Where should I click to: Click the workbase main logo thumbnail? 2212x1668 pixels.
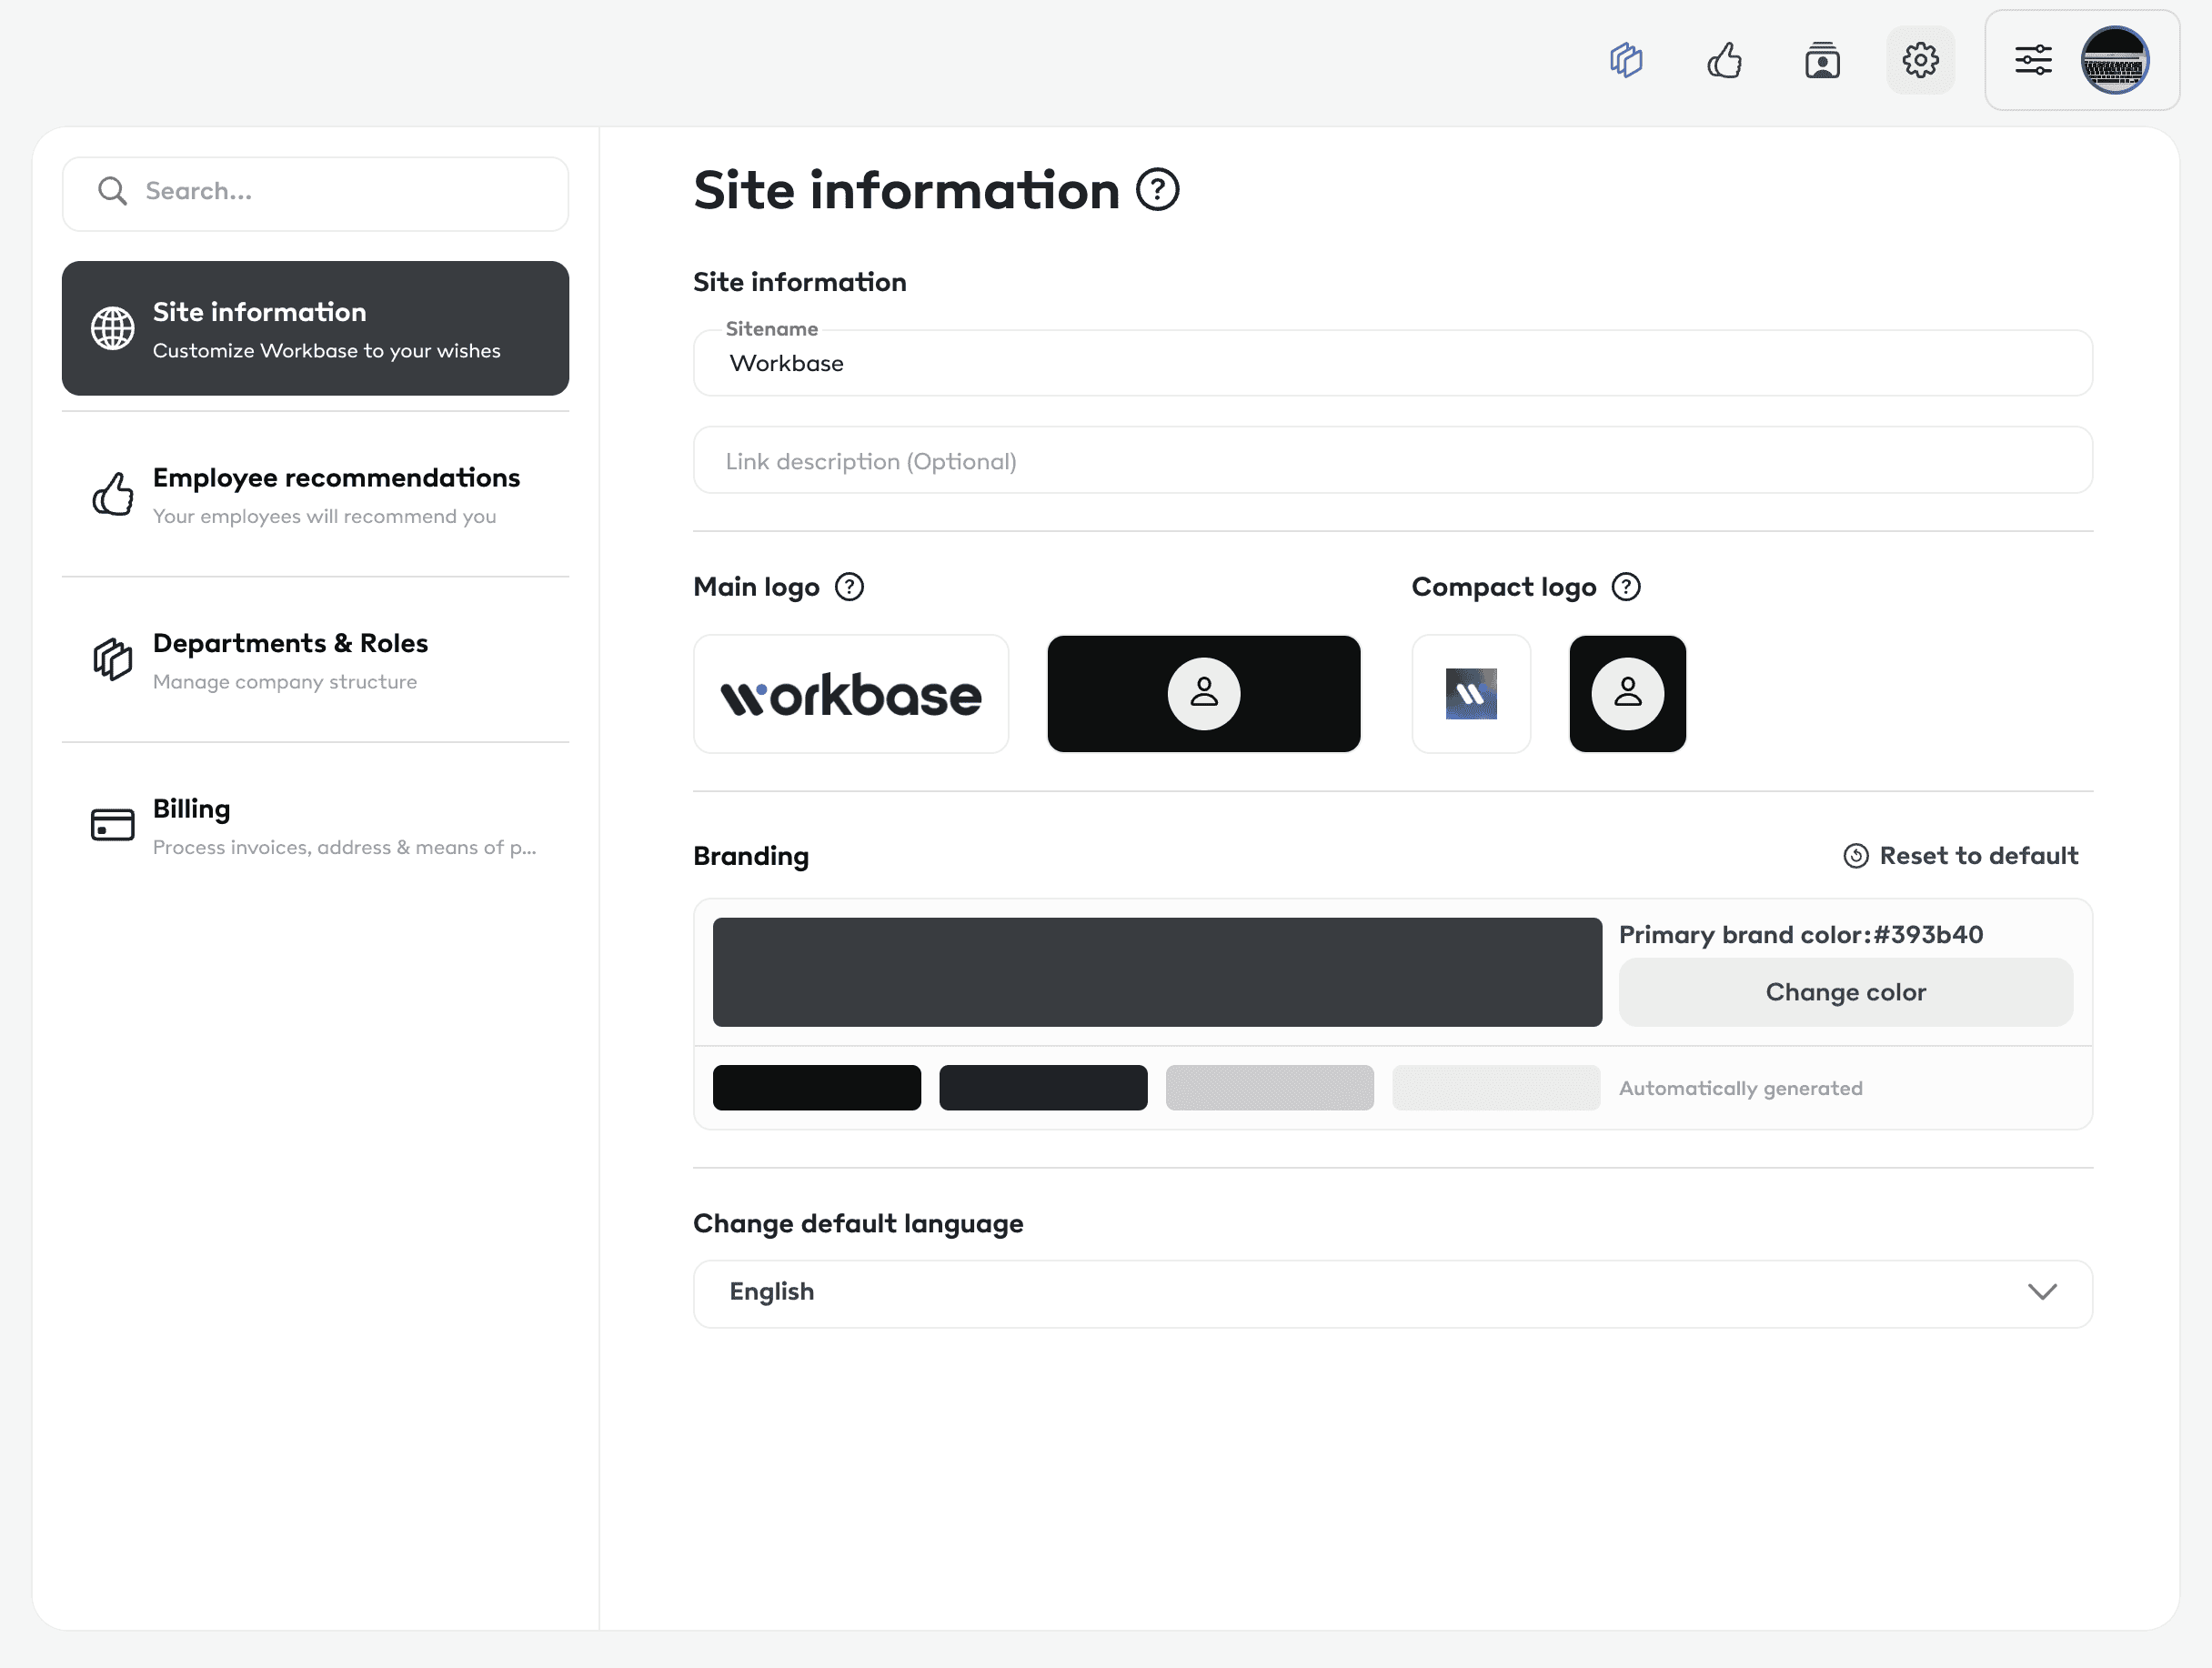click(x=851, y=694)
